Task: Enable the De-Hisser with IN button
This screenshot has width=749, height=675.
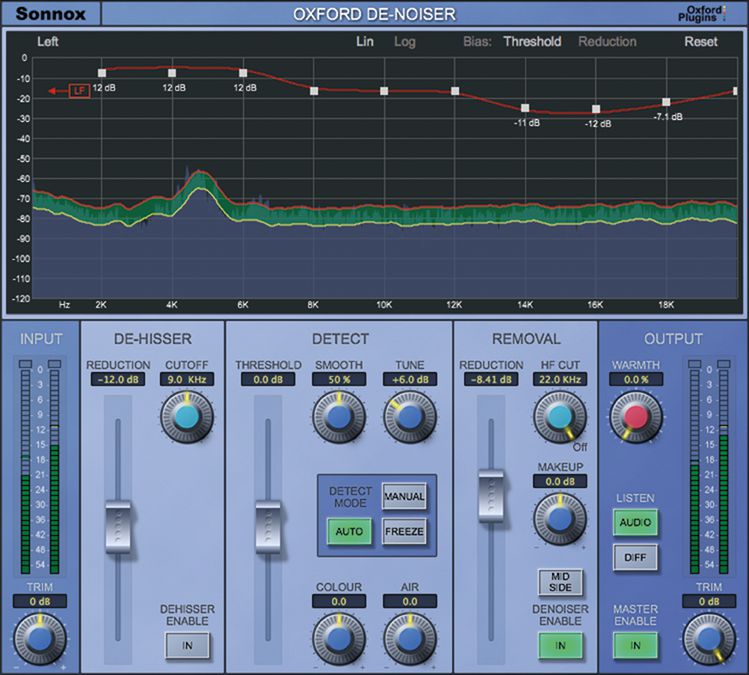Action: 186,647
